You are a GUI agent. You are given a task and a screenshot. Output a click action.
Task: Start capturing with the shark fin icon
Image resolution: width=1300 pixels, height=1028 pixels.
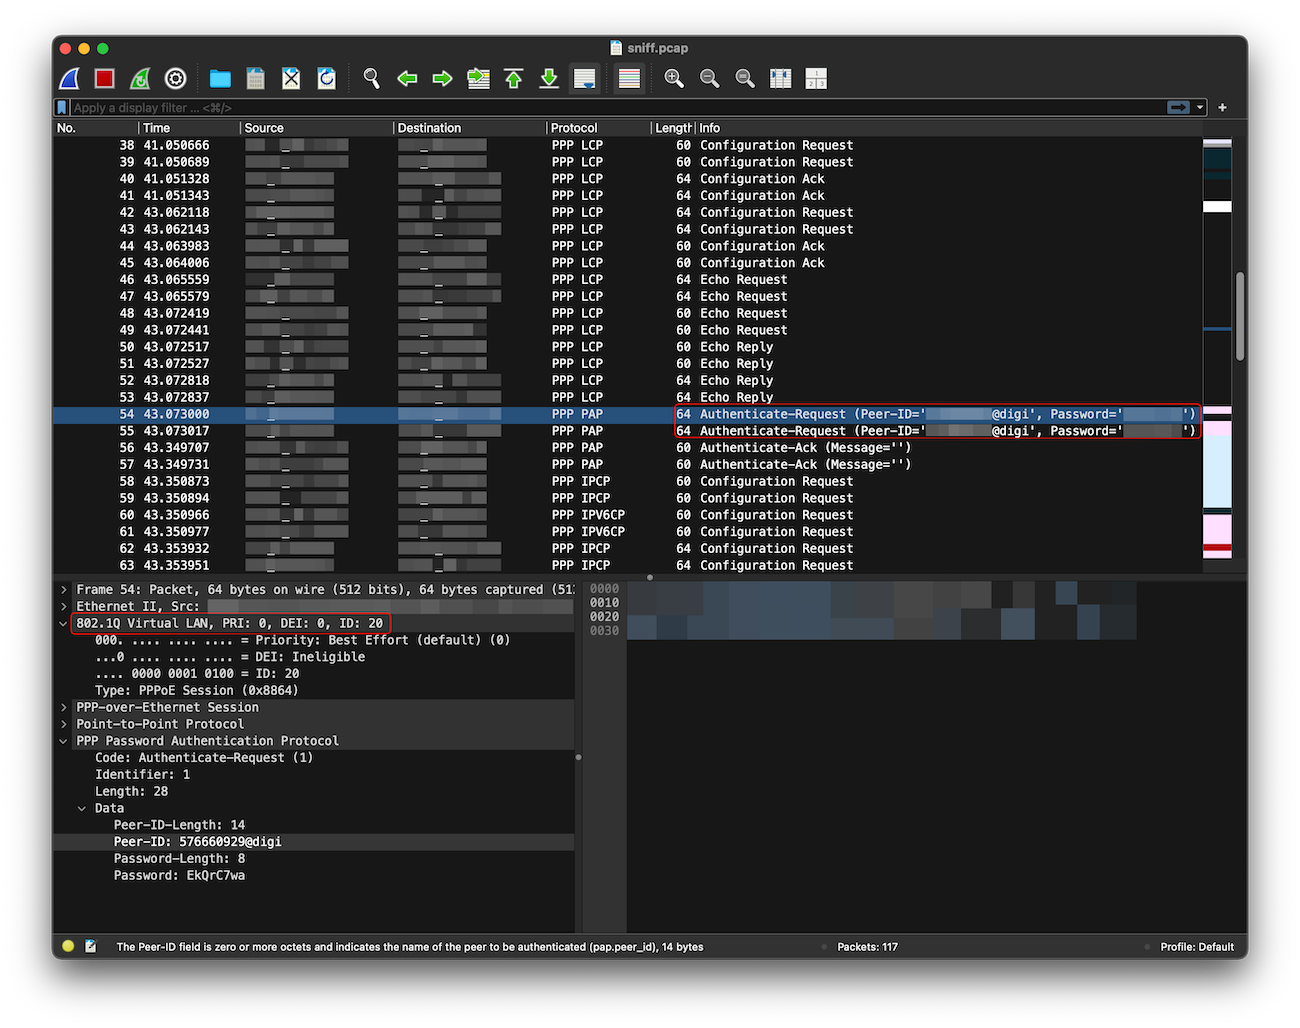tap(70, 79)
